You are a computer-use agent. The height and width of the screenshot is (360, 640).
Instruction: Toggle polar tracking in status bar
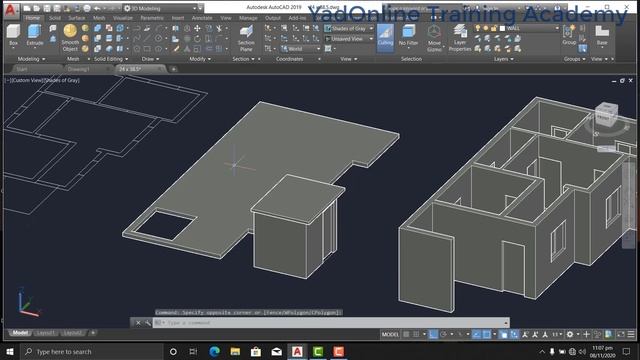click(x=443, y=334)
